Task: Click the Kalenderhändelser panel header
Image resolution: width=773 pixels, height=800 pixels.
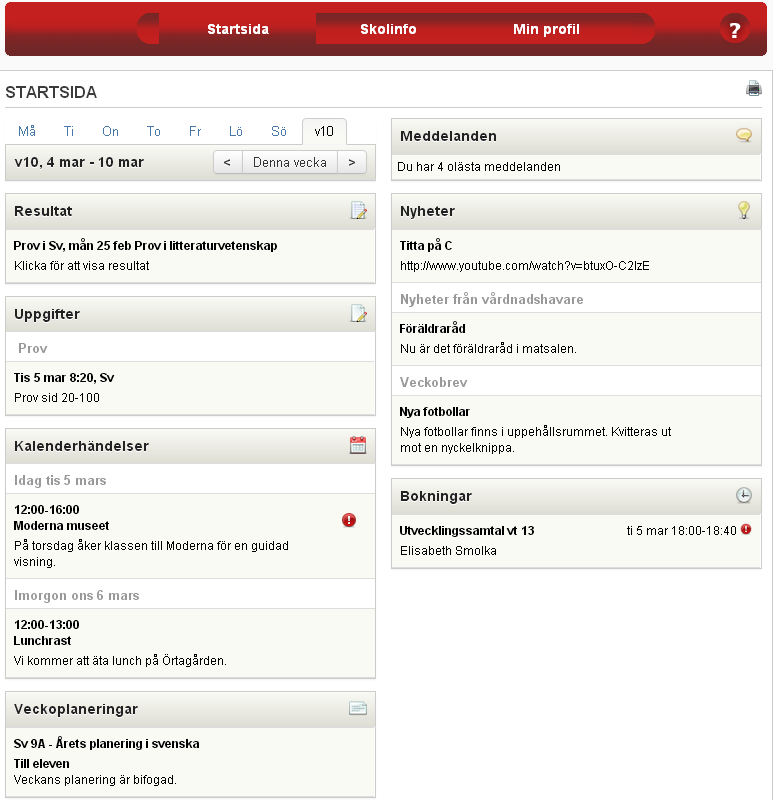Action: [190, 446]
